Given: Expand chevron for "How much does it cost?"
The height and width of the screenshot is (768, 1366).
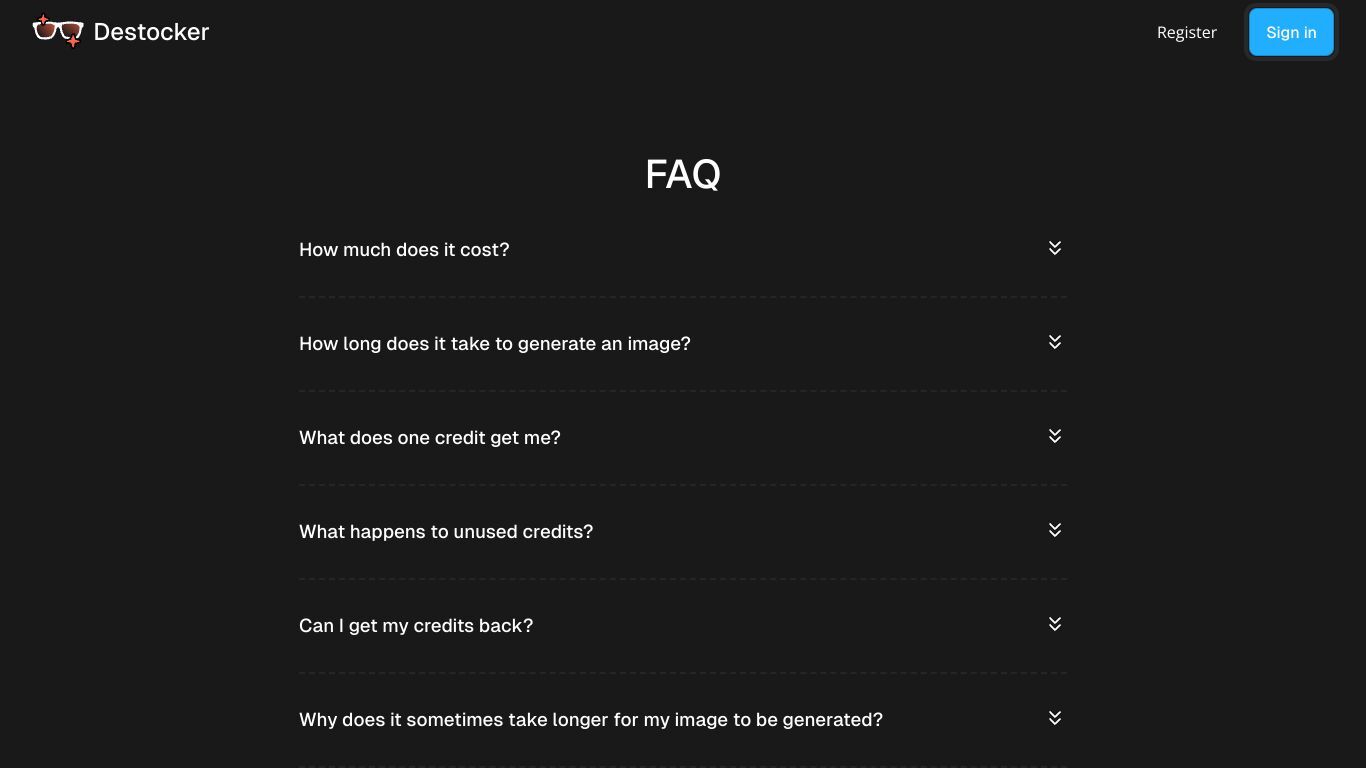Looking at the screenshot, I should pyautogui.click(x=1054, y=248).
